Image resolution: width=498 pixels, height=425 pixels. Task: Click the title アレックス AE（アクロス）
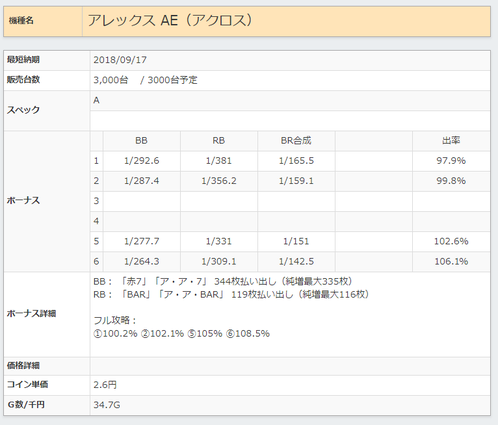(170, 20)
